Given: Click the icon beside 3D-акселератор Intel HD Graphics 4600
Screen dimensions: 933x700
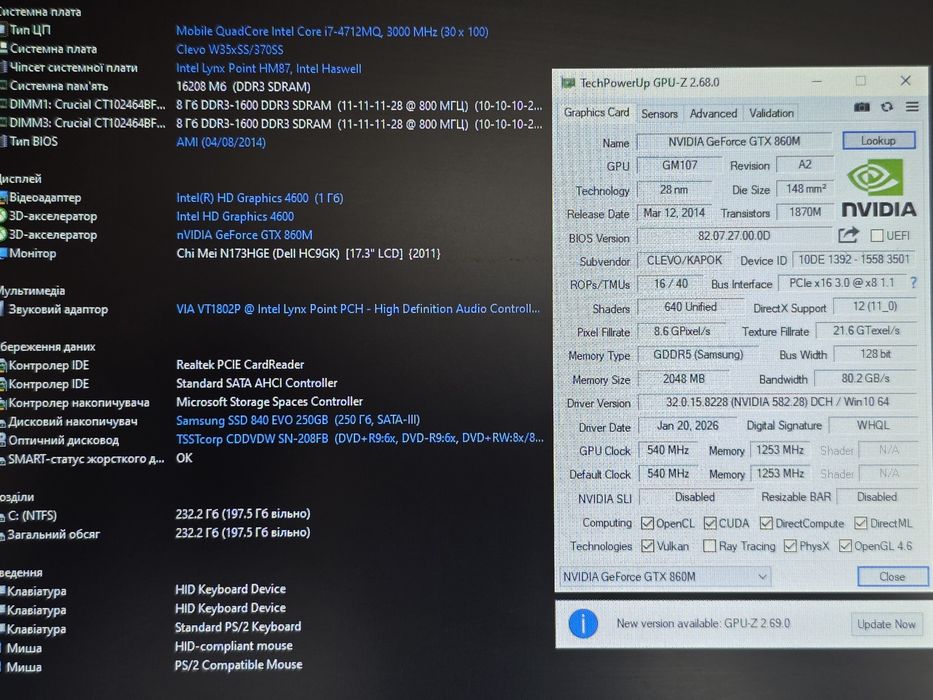Looking at the screenshot, I should pos(3,216).
